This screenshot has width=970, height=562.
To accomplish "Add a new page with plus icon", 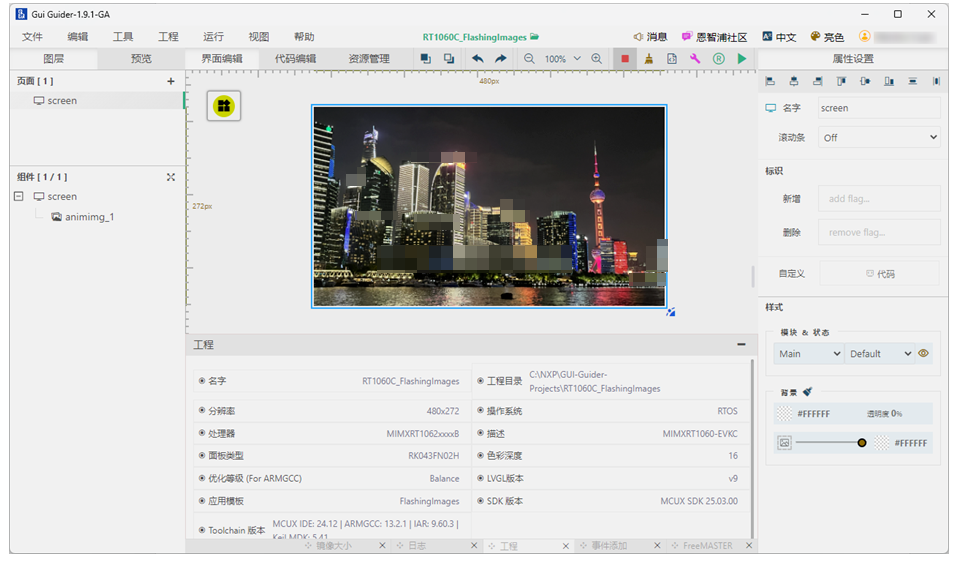I will (x=171, y=81).
